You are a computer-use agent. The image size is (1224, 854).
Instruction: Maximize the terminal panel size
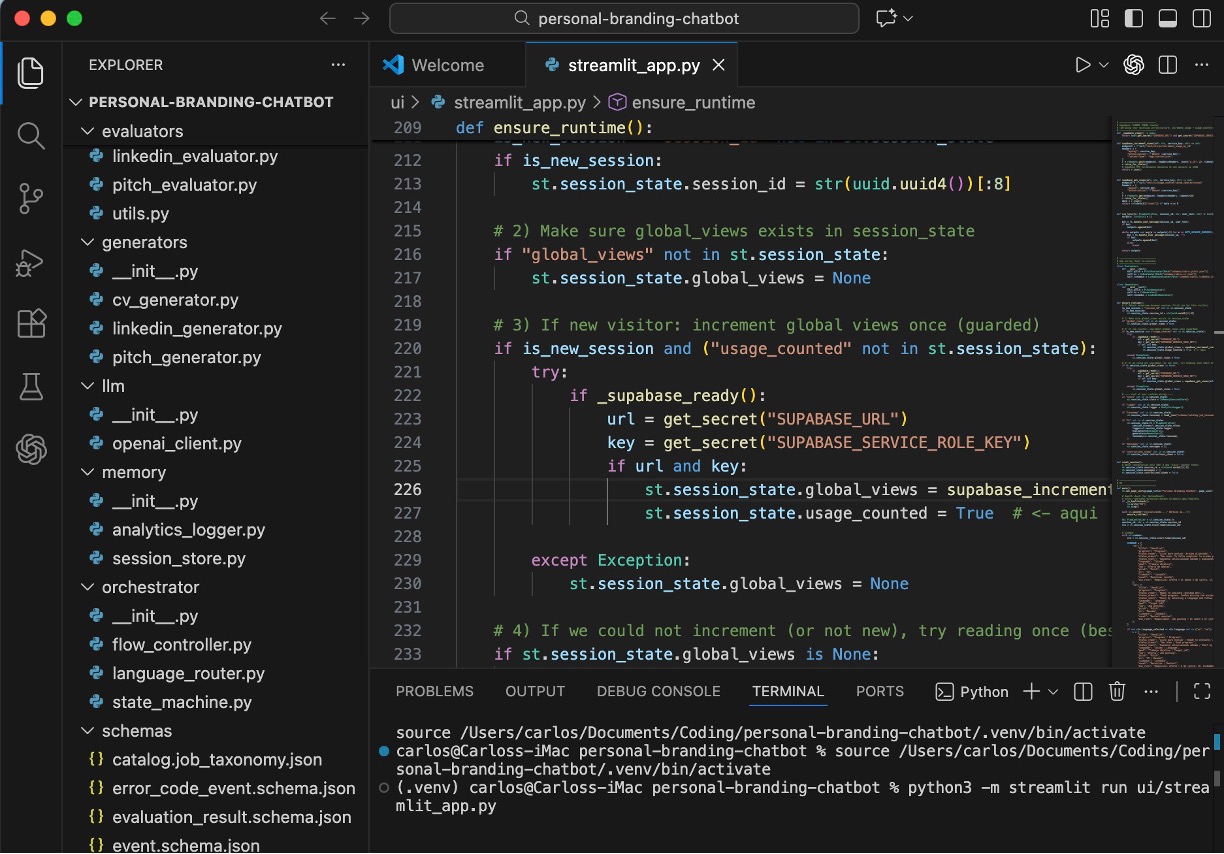1202,692
